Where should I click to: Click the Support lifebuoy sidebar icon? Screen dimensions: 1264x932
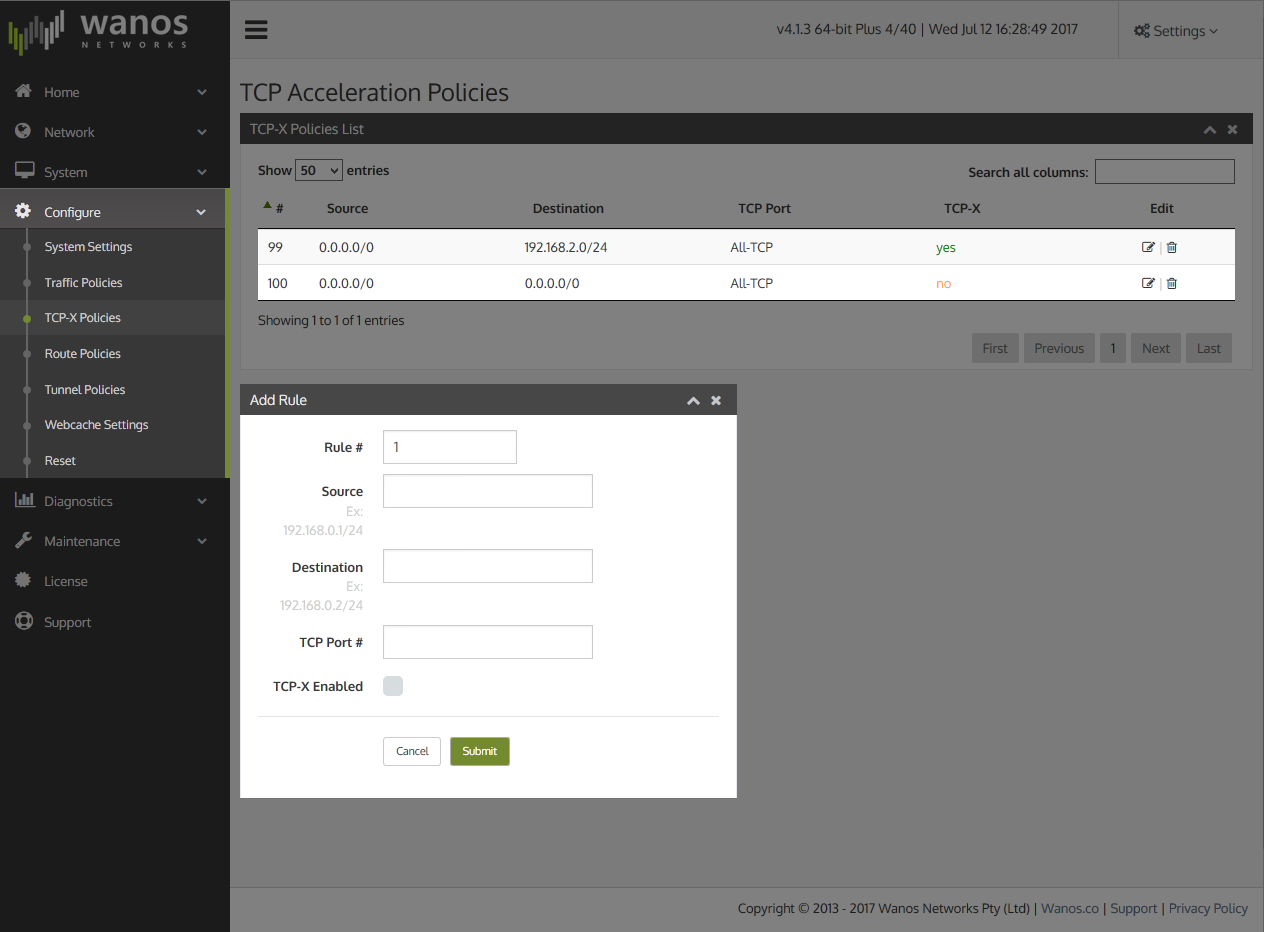[24, 622]
